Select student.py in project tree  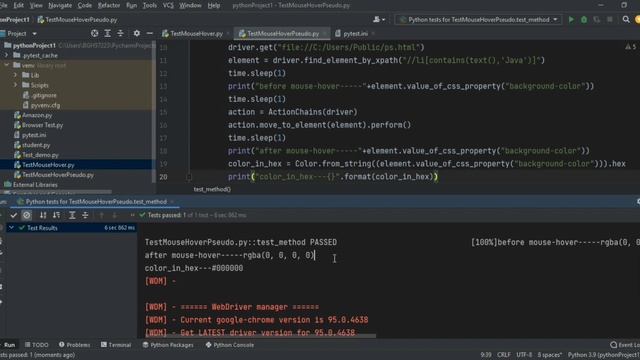pyautogui.click(x=36, y=145)
